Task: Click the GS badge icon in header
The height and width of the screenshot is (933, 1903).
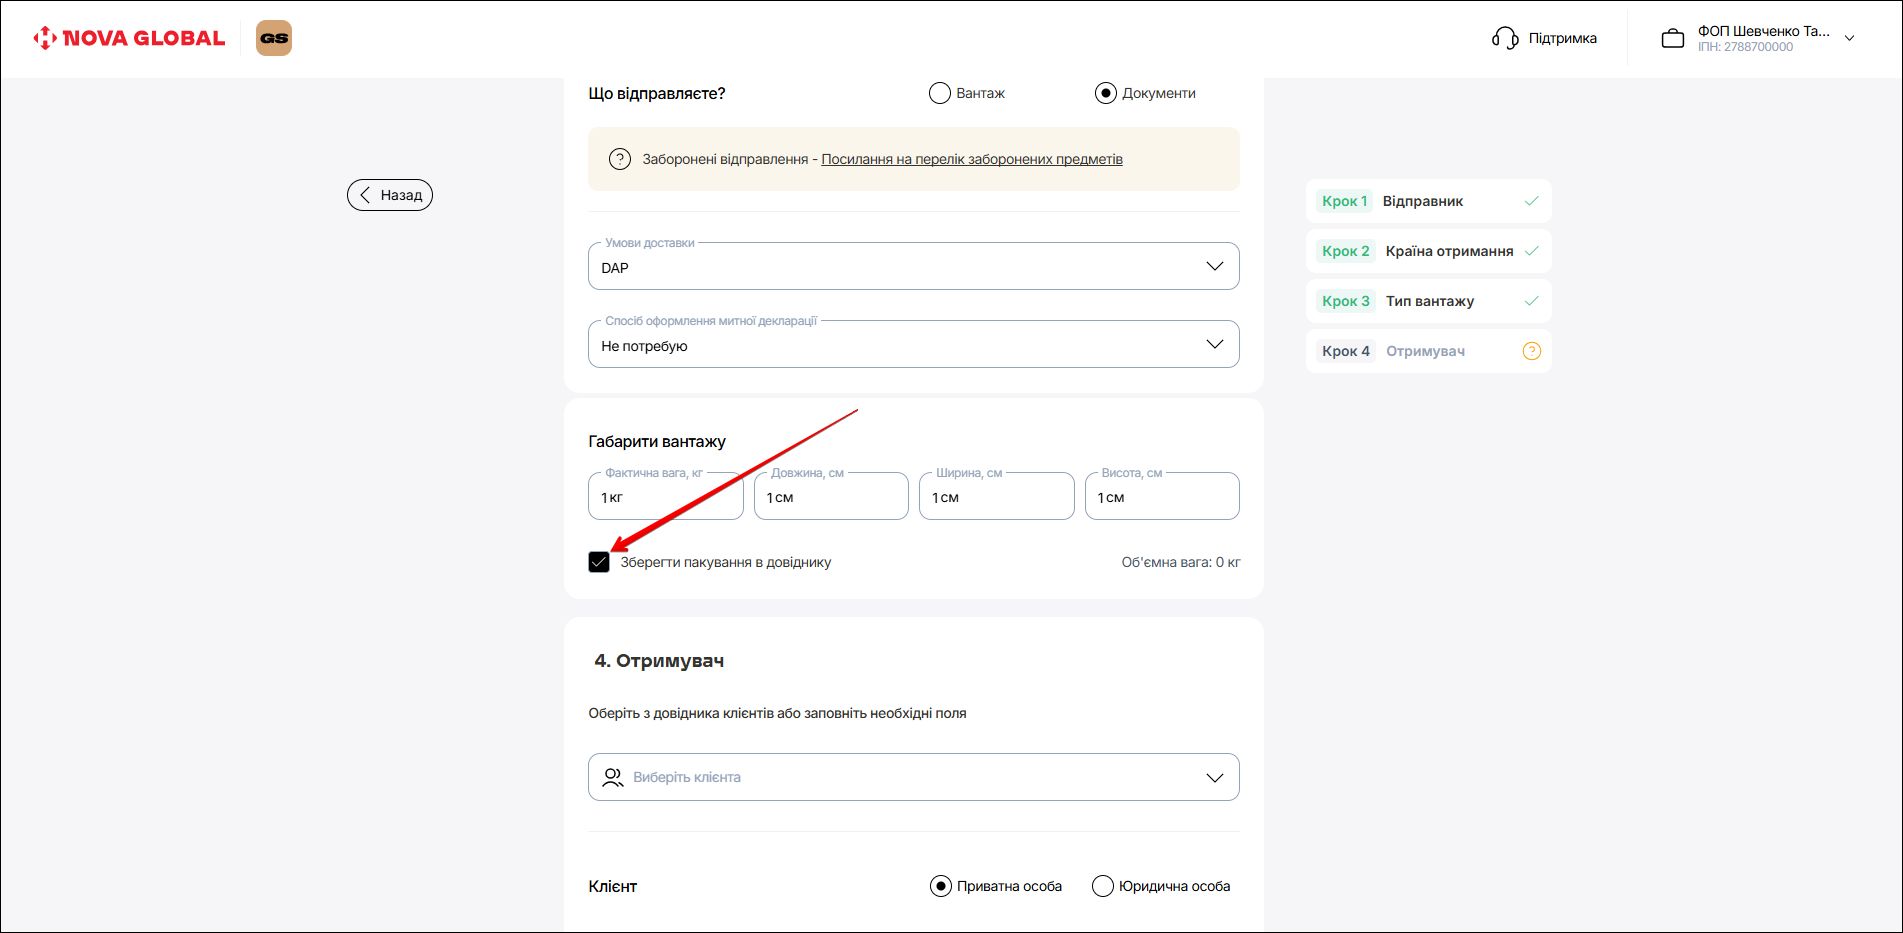Action: [274, 38]
